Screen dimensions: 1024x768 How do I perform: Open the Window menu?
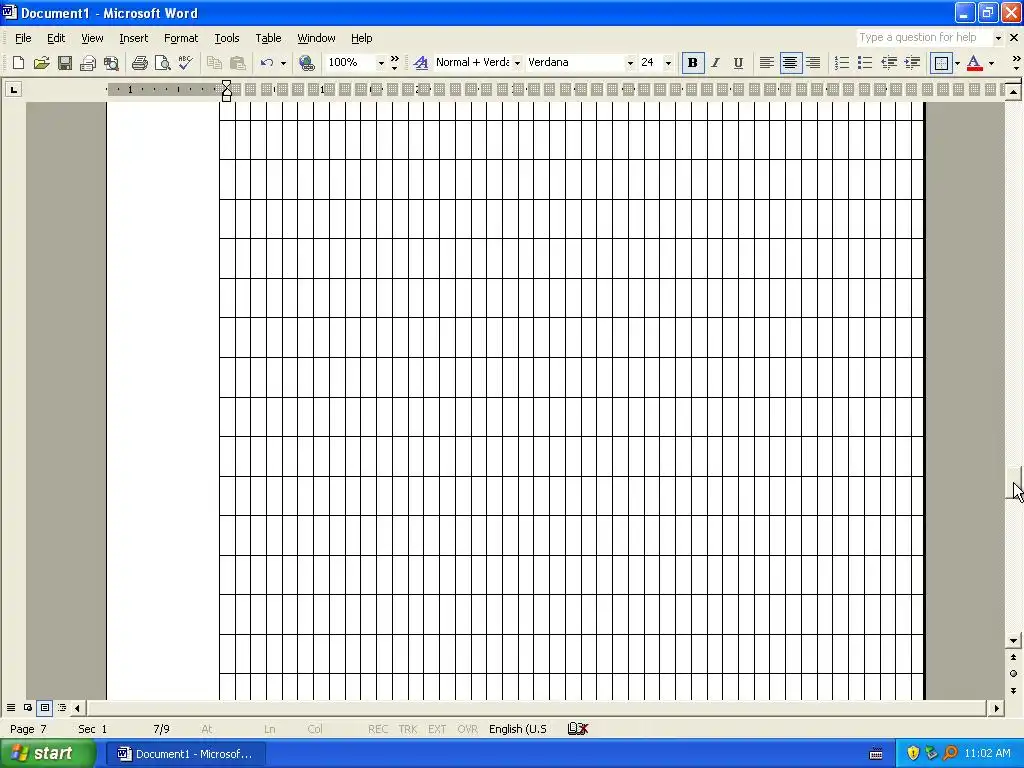click(x=316, y=38)
